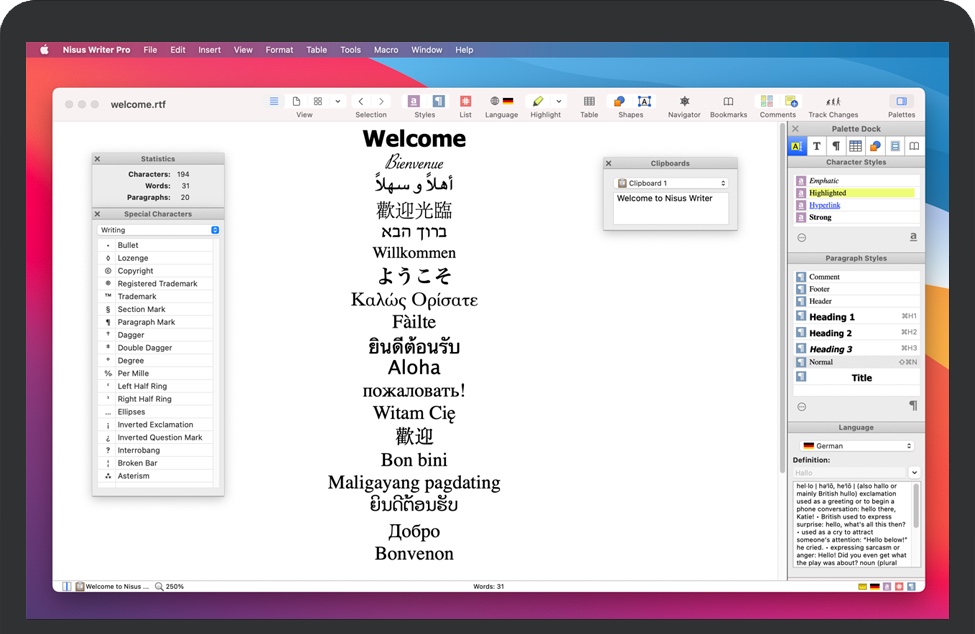The image size is (975, 634).
Task: Open the Writing category dropdown
Action: [158, 230]
